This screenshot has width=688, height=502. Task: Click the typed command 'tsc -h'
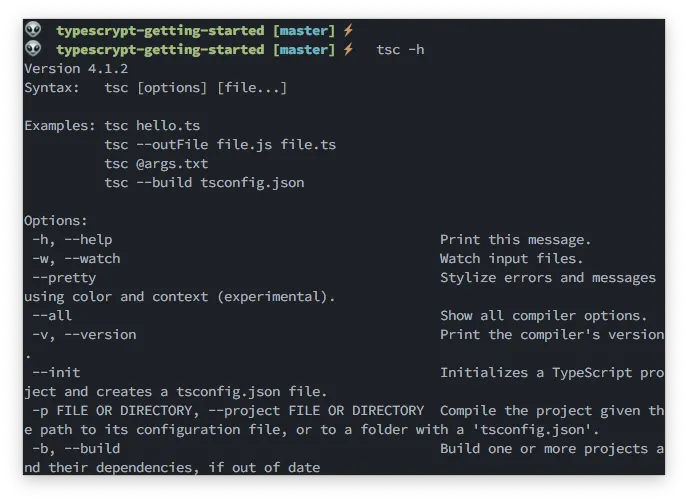[400, 50]
